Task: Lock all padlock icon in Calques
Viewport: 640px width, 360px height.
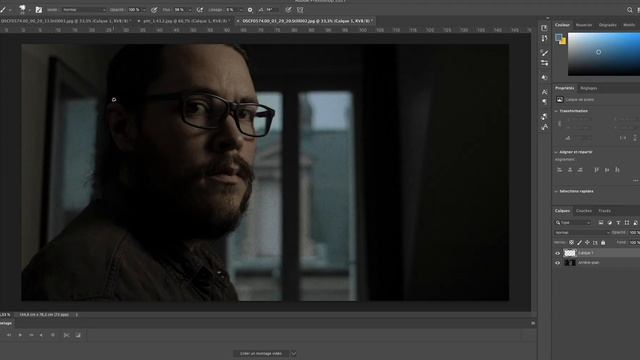Action: 603,242
